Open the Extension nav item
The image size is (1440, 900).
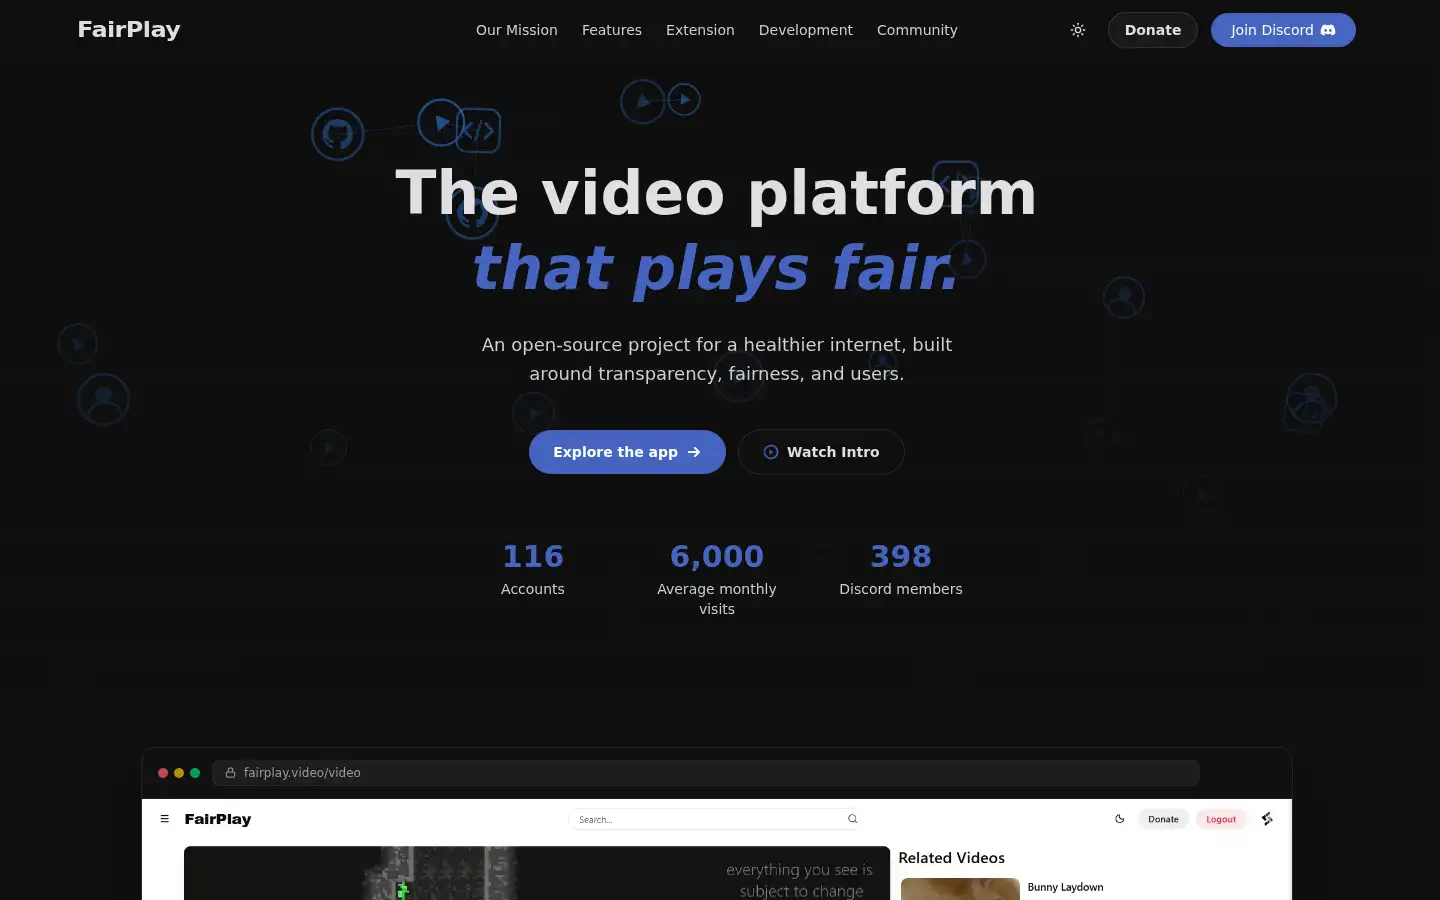[x=700, y=30]
